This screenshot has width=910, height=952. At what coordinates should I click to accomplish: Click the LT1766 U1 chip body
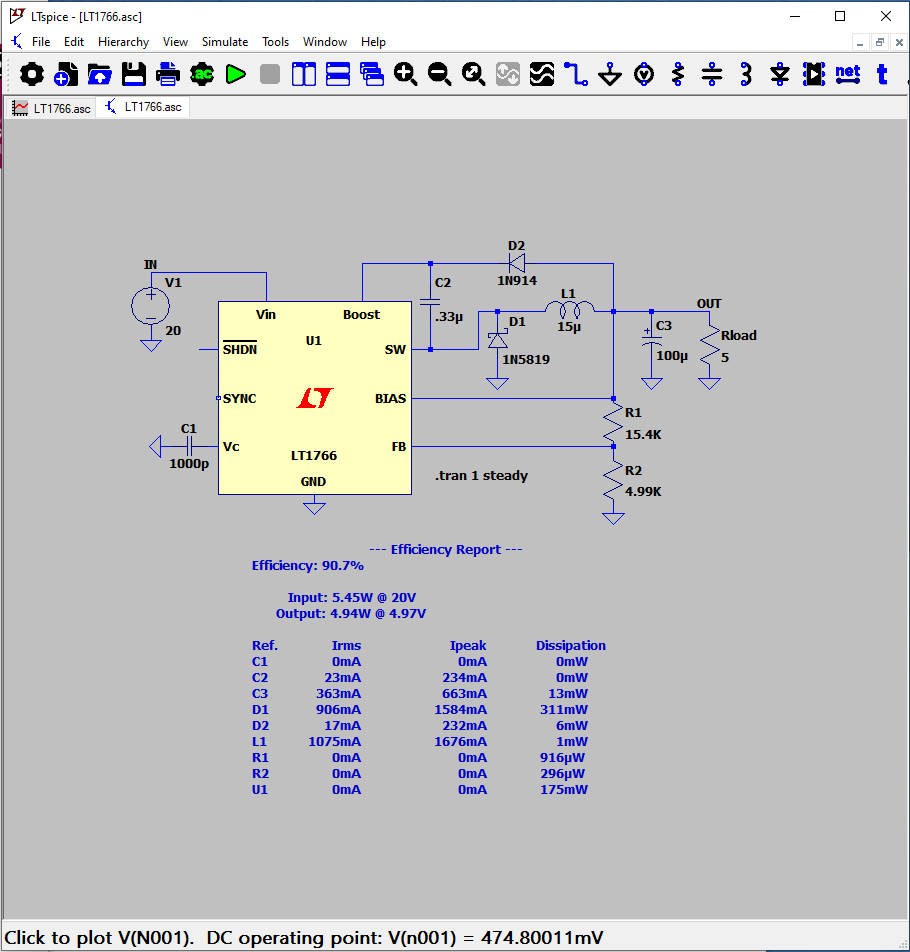click(314, 420)
